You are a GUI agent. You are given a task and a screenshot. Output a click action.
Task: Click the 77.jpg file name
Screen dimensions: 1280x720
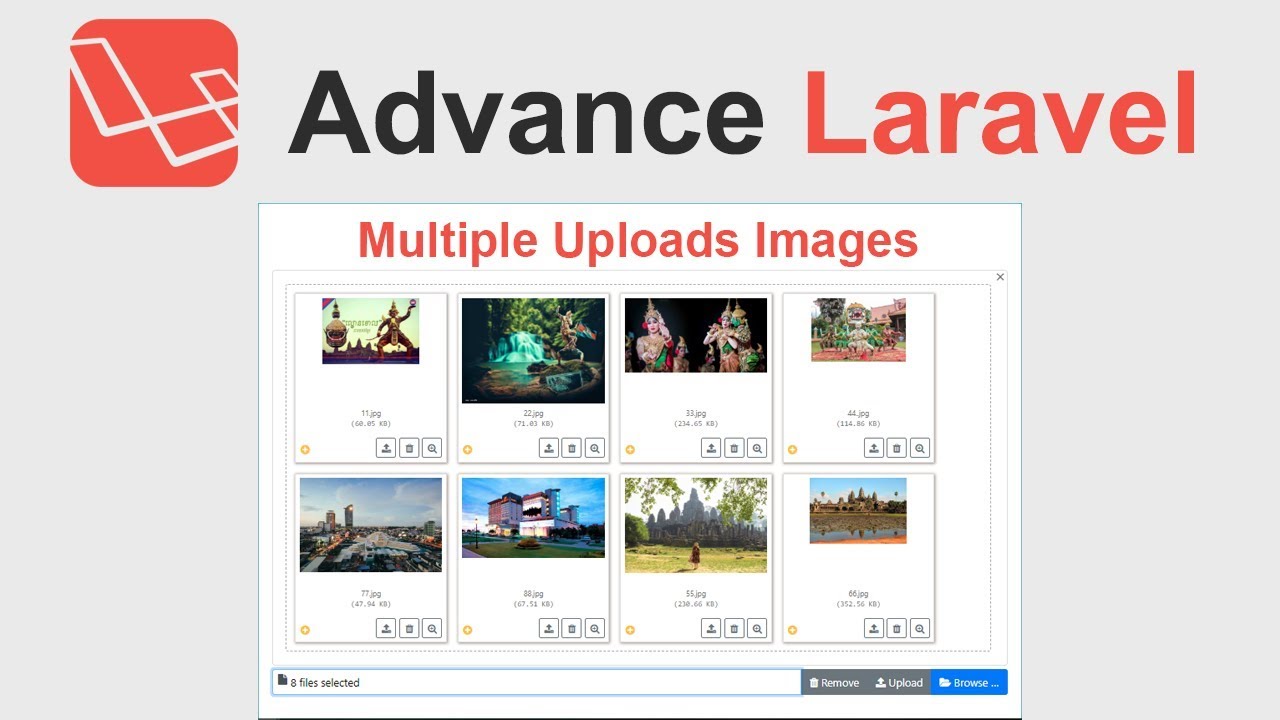(370, 593)
